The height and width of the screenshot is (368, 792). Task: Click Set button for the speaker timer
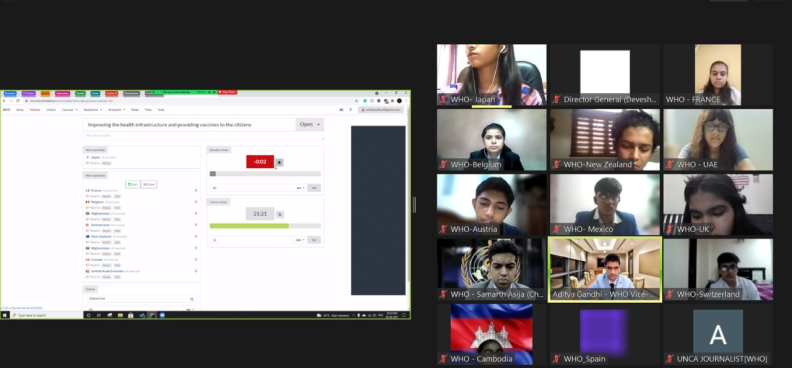(314, 188)
